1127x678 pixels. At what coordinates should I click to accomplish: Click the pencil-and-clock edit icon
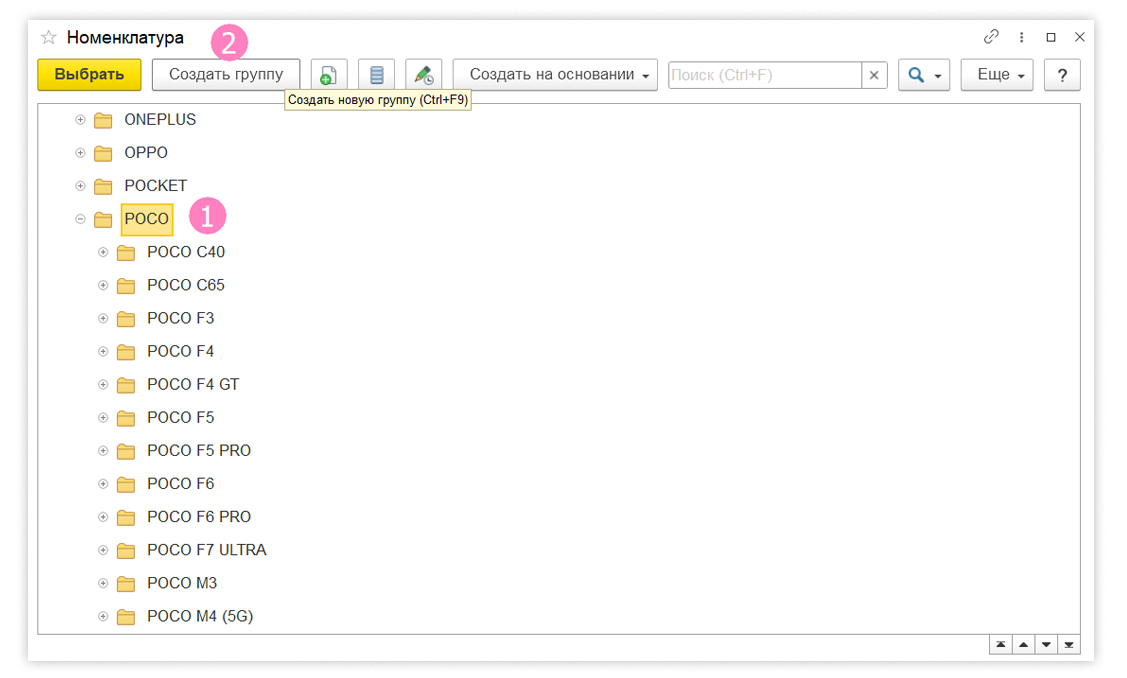(x=424, y=75)
